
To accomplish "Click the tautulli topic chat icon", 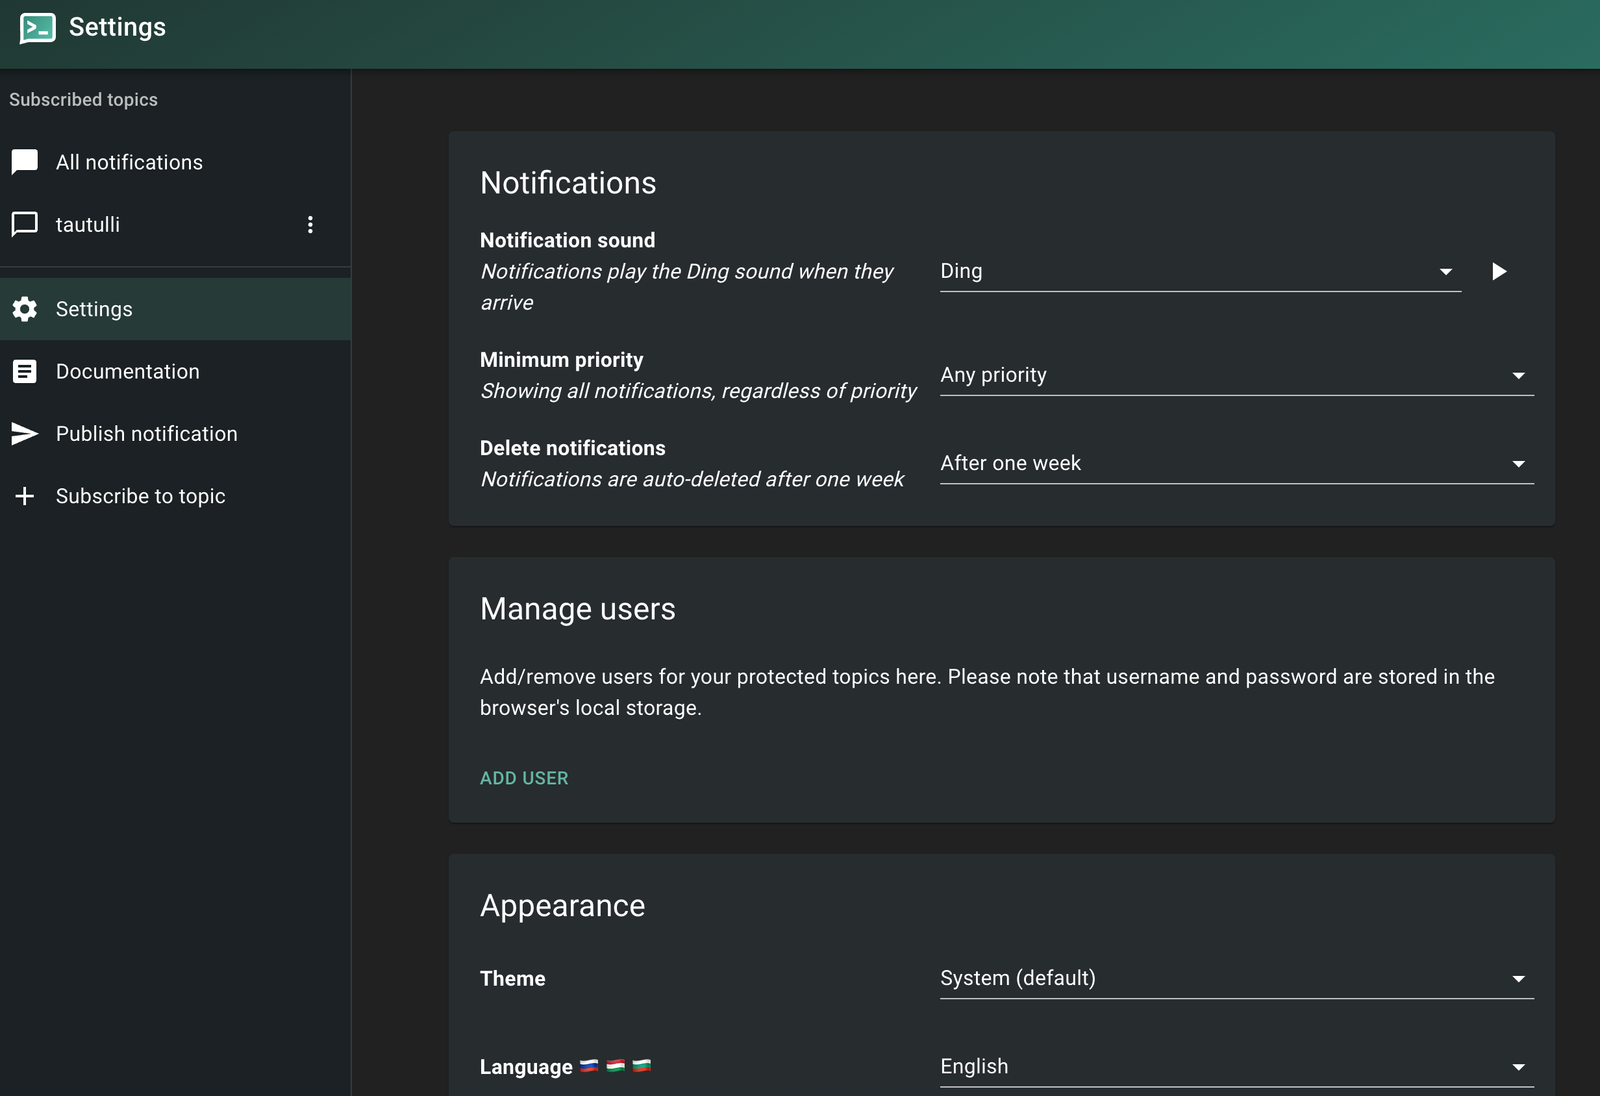I will [x=24, y=224].
